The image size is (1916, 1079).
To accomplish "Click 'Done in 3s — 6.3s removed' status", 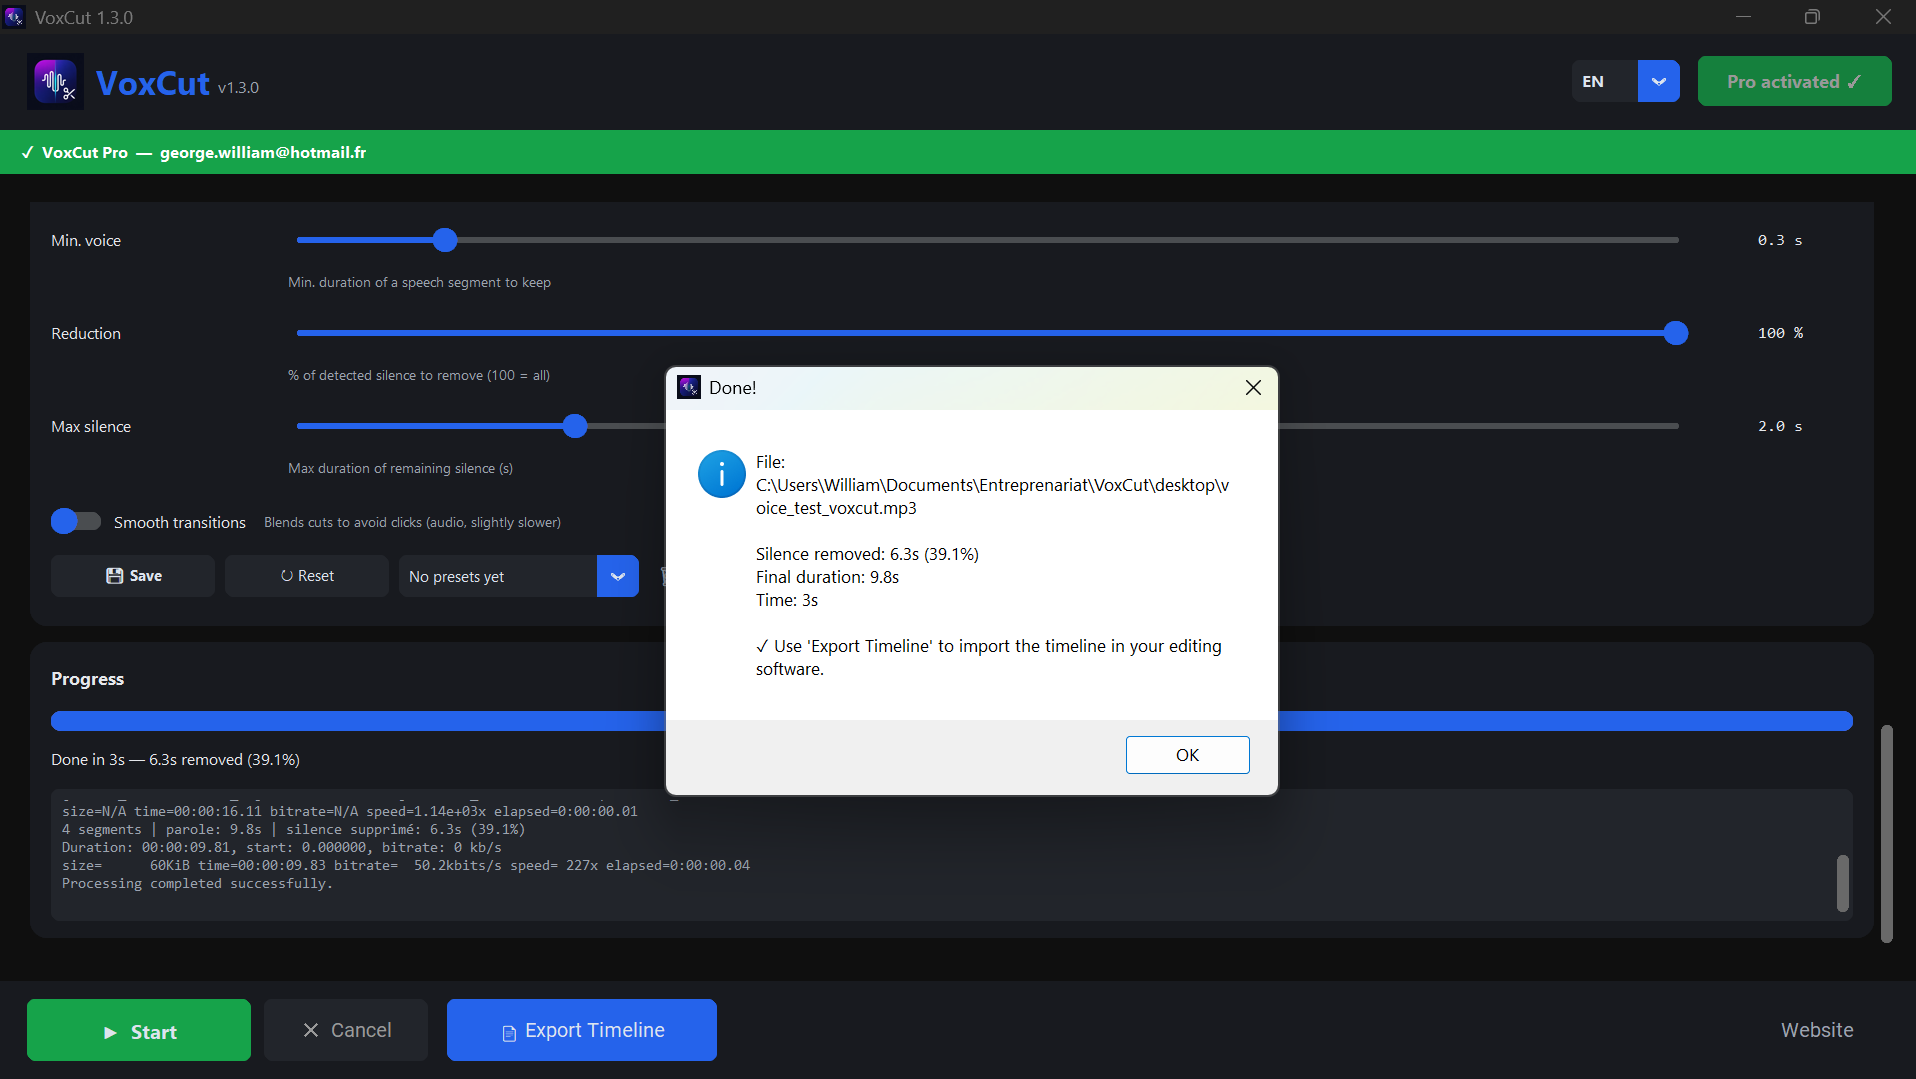I will (175, 760).
